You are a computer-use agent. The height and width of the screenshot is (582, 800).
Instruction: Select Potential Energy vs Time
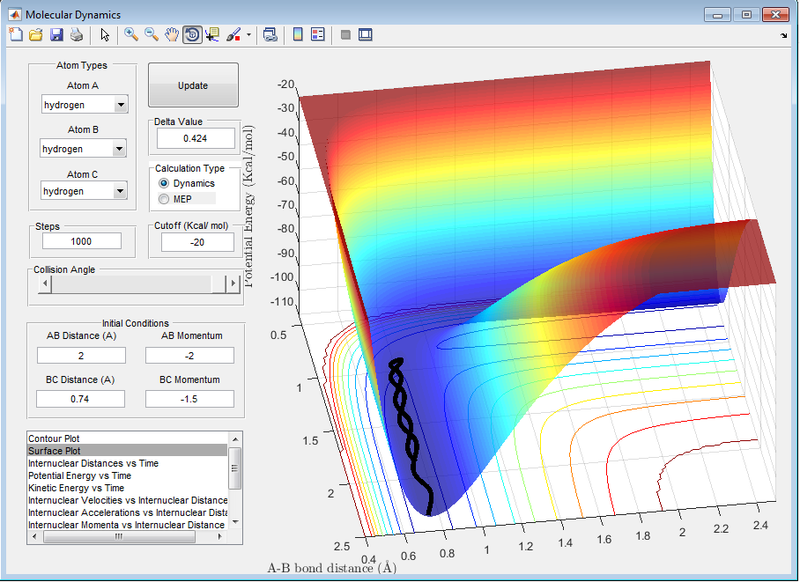click(x=127, y=475)
